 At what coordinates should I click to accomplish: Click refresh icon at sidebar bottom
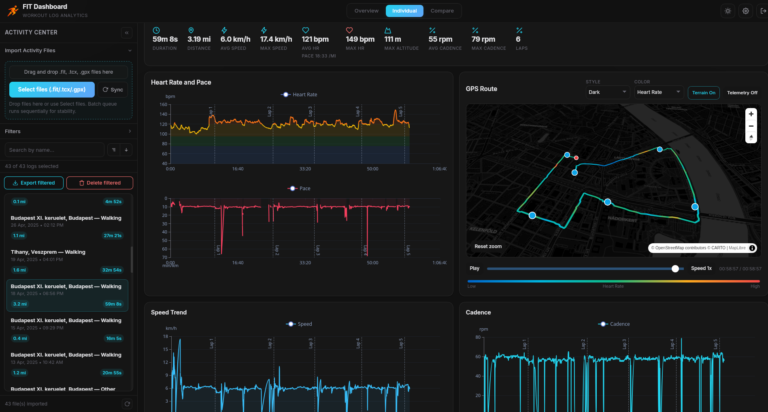(127, 403)
